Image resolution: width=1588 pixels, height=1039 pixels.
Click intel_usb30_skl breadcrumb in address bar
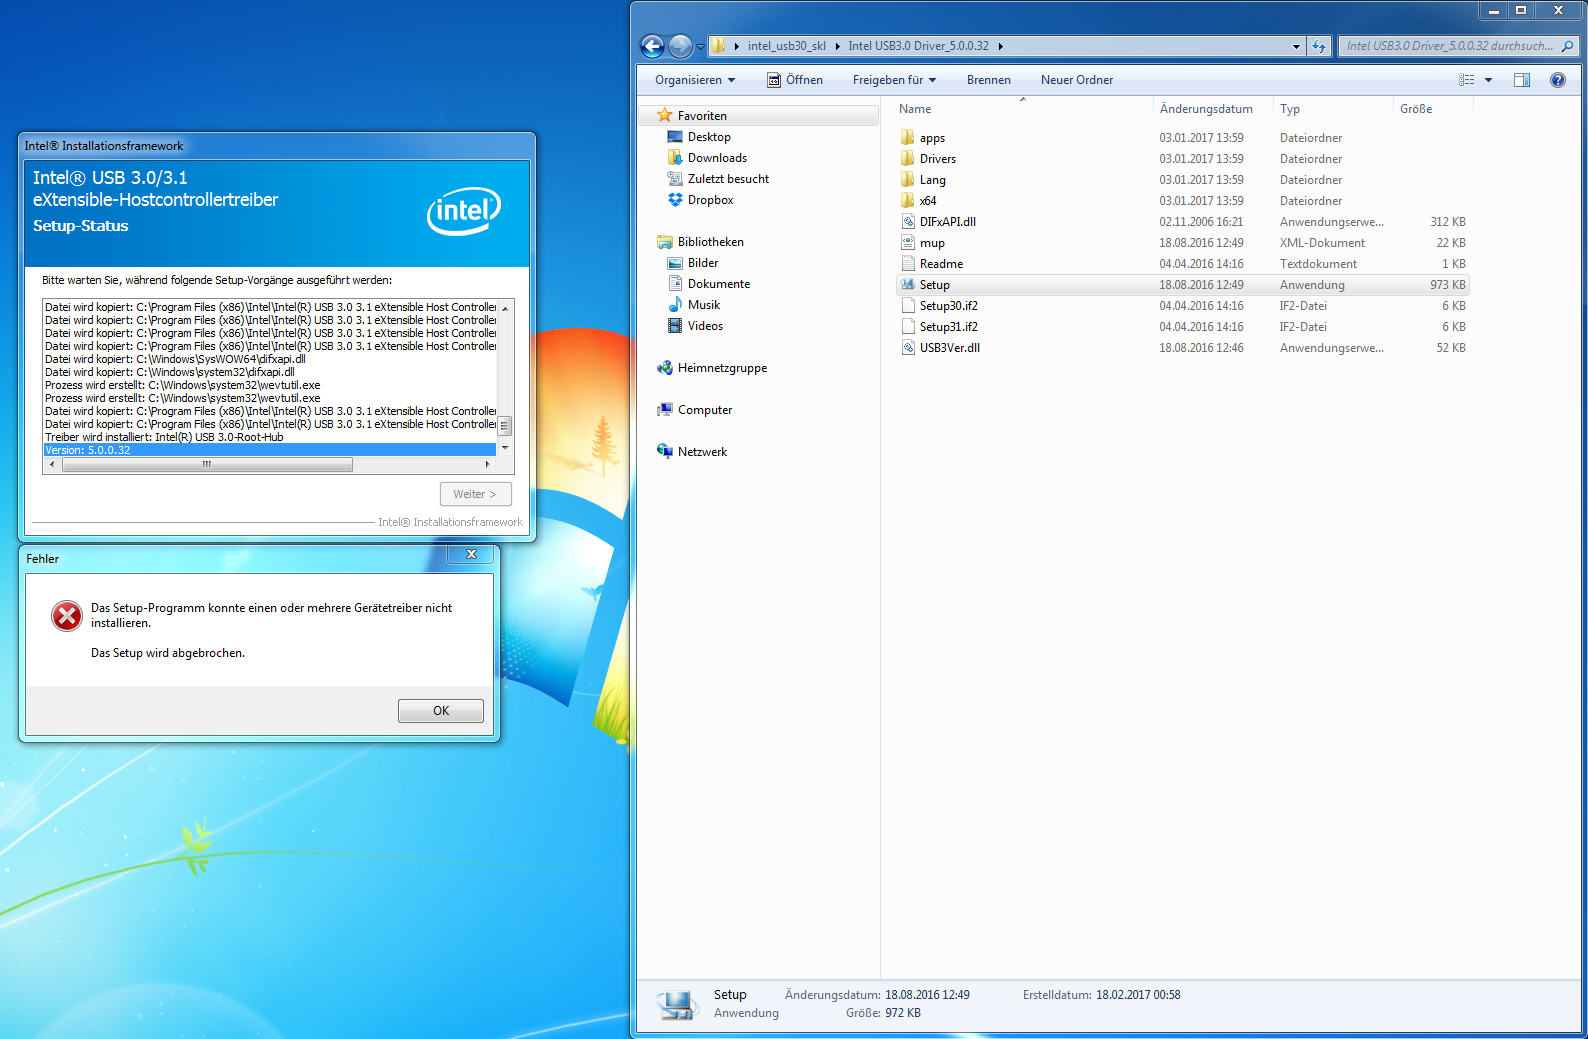coord(787,46)
